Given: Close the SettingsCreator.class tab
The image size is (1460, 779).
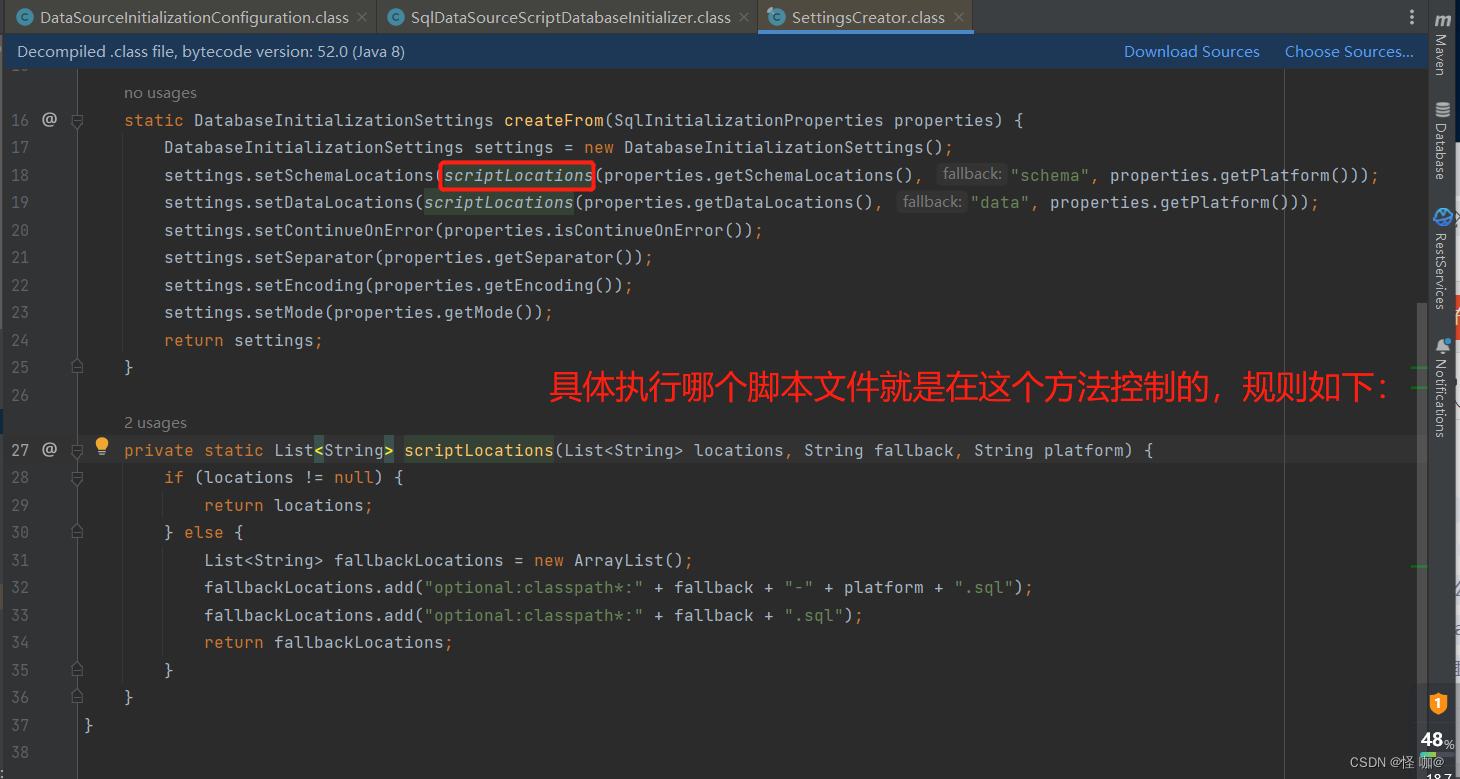Looking at the screenshot, I should pyautogui.click(x=958, y=17).
